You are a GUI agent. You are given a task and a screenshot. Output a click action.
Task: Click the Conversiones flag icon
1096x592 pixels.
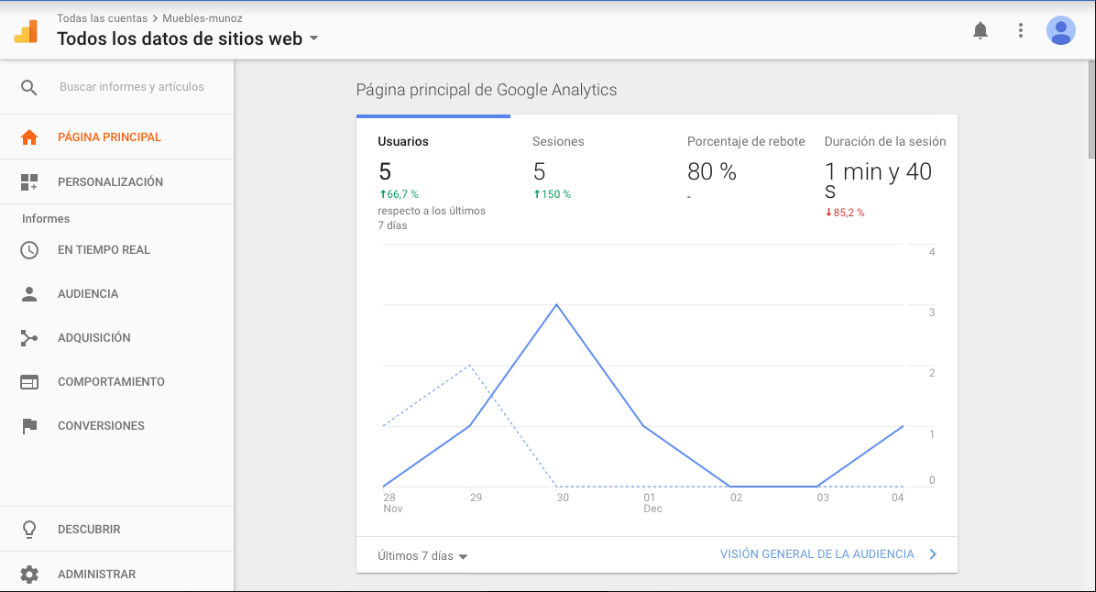tap(29, 426)
